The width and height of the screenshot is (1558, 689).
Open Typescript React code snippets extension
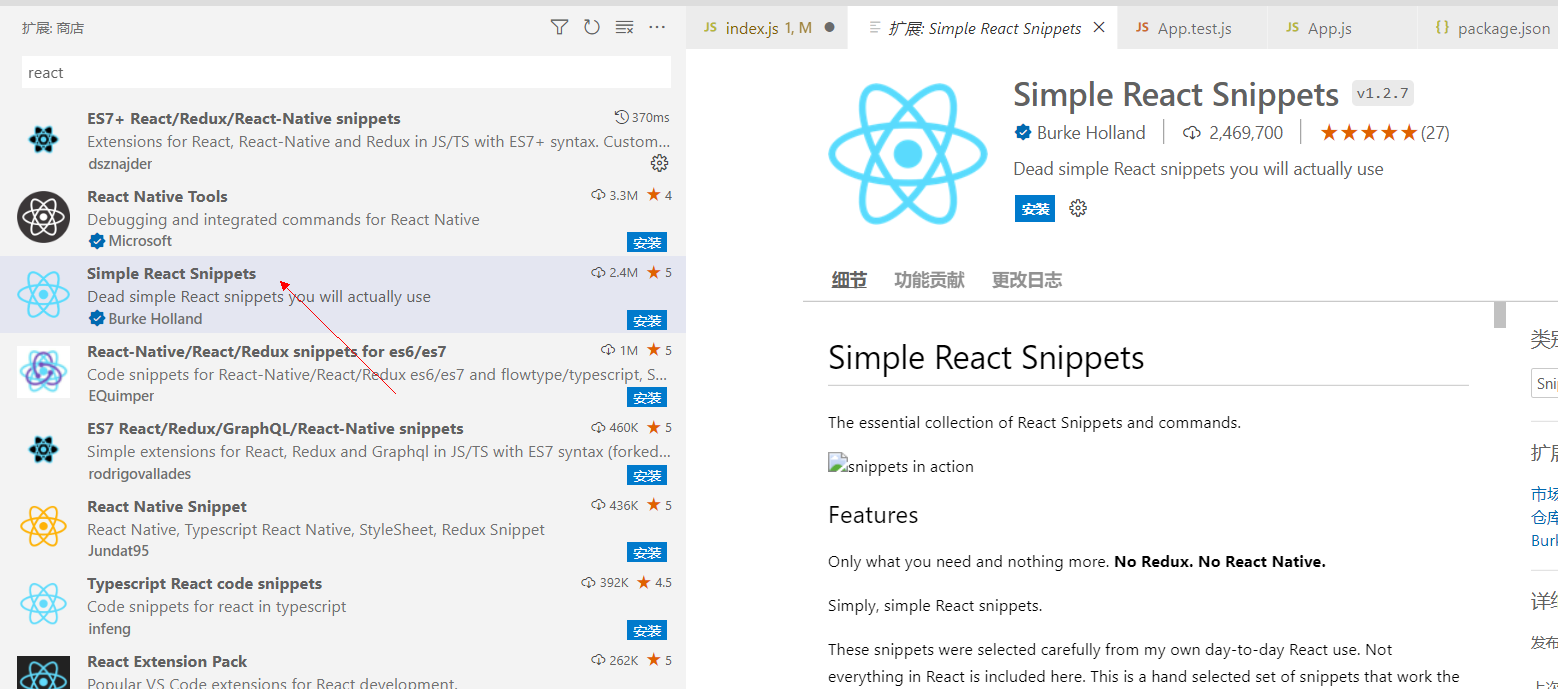tap(343, 604)
